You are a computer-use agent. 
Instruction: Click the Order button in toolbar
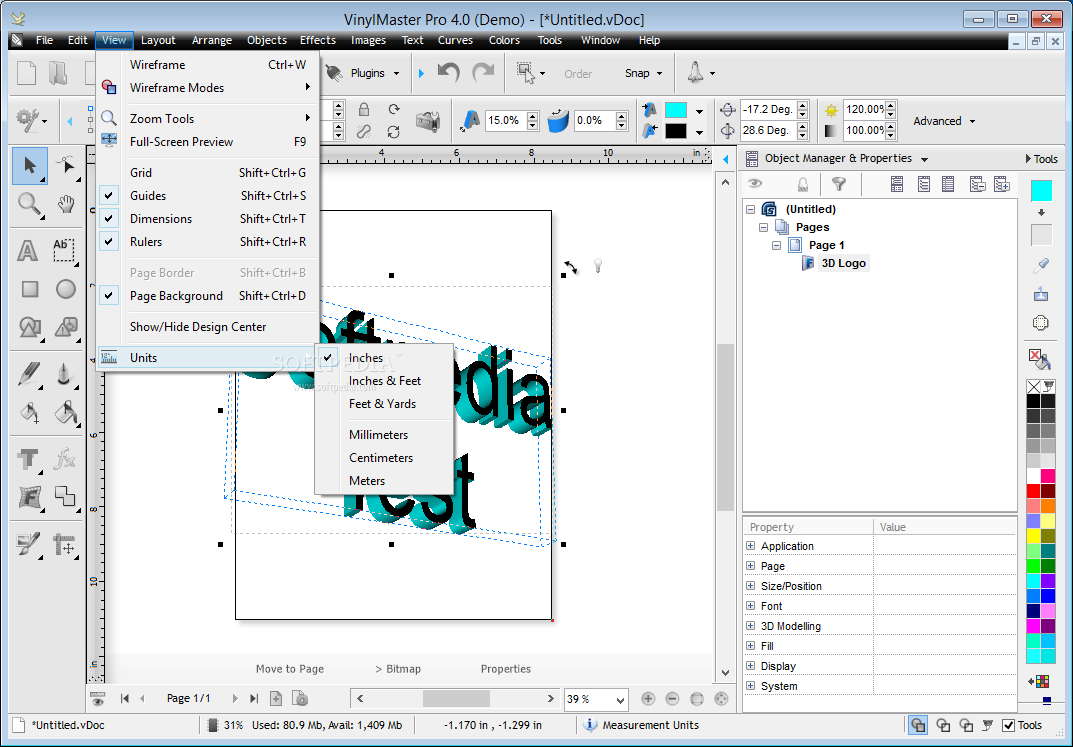[578, 74]
